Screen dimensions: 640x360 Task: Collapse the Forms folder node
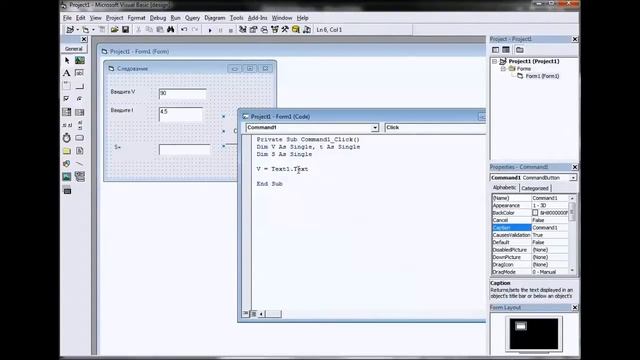click(x=503, y=69)
